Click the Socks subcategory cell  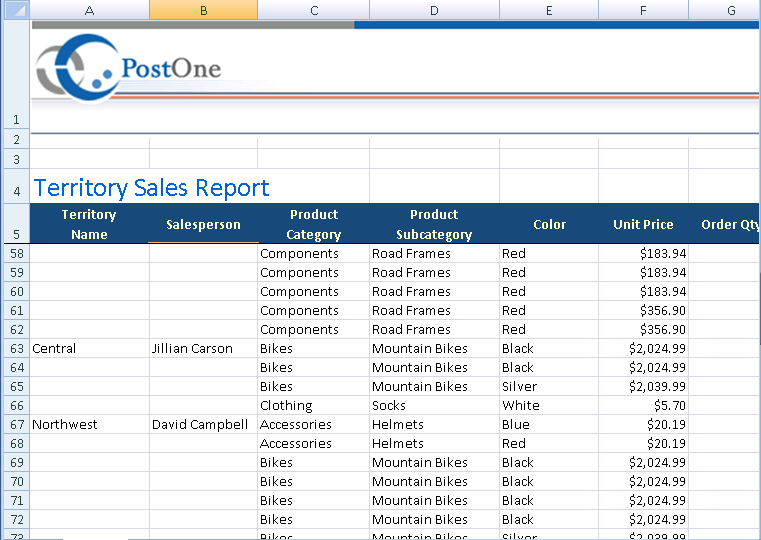[434, 406]
